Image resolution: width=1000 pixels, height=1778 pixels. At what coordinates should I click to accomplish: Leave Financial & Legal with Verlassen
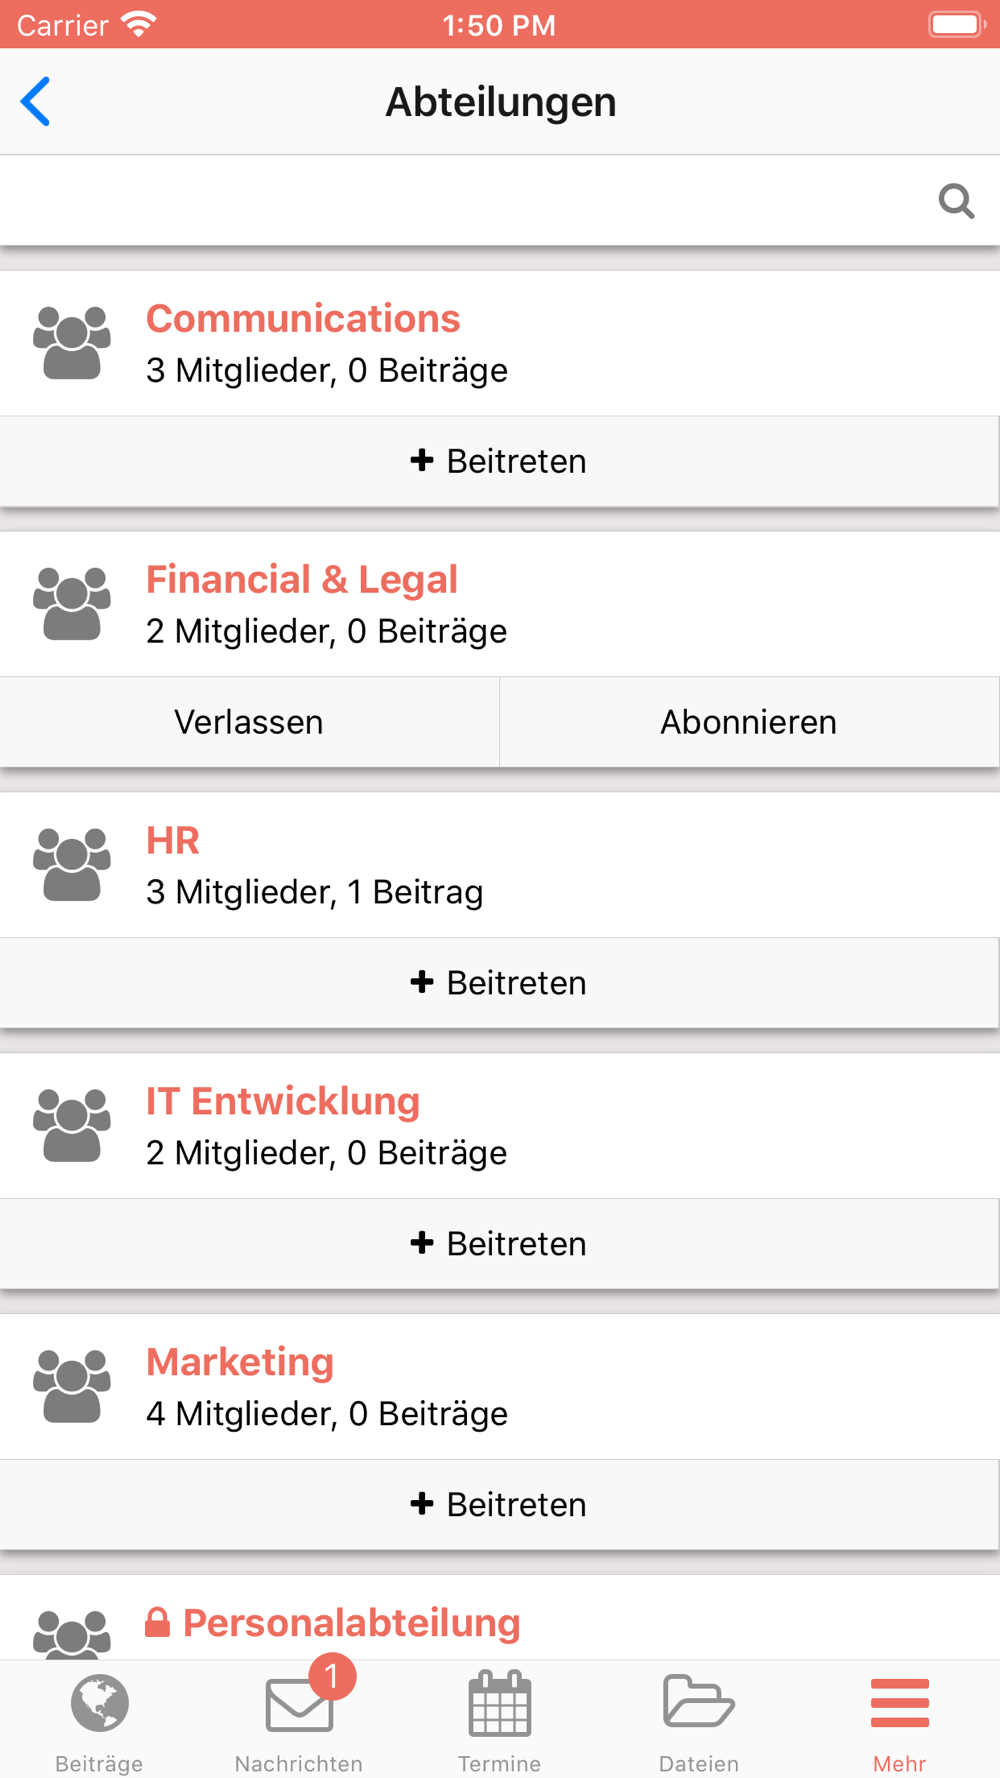pyautogui.click(x=249, y=722)
